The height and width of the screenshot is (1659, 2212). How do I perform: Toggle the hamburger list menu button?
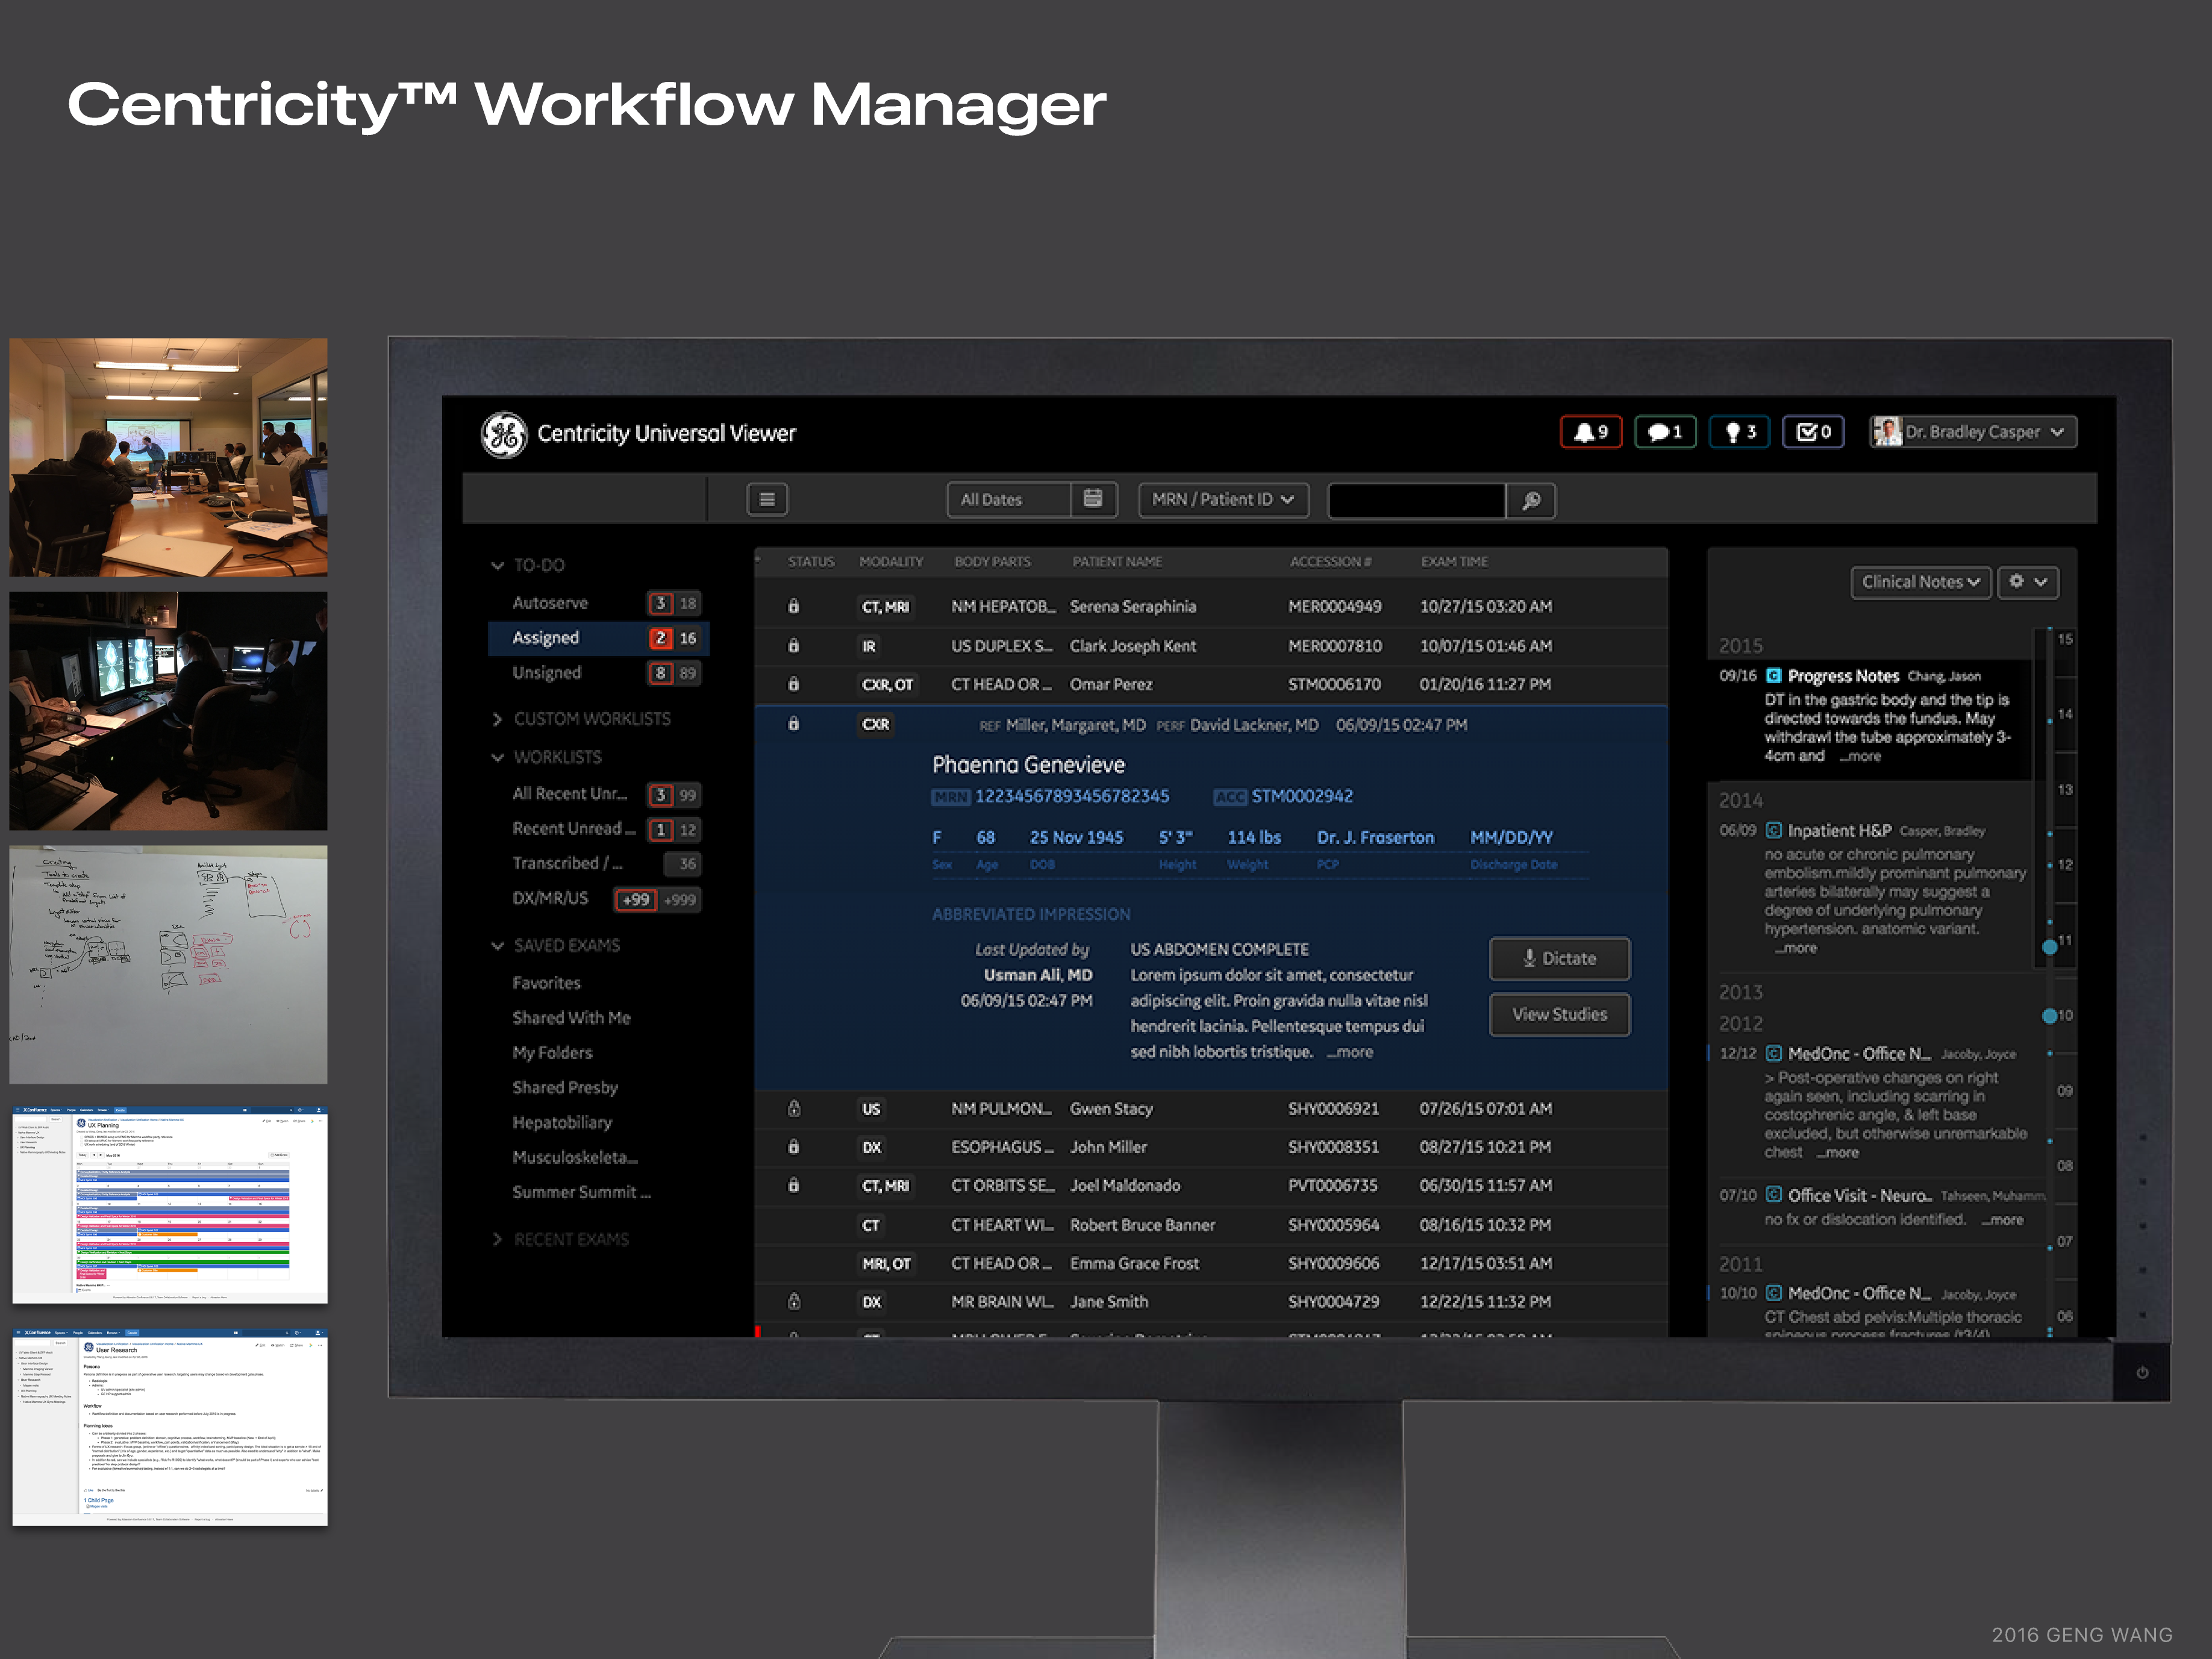767,499
